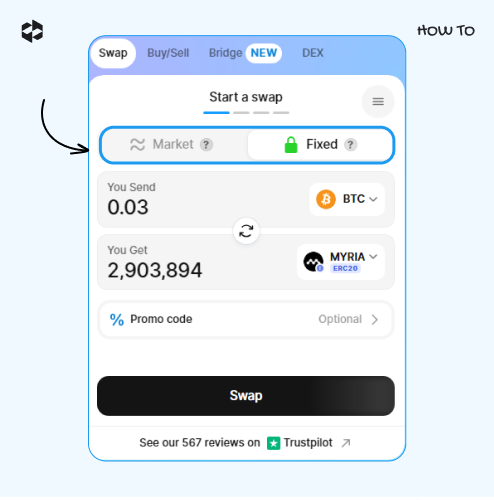
Task: Click the MYRIA token logo
Action: pos(313,262)
